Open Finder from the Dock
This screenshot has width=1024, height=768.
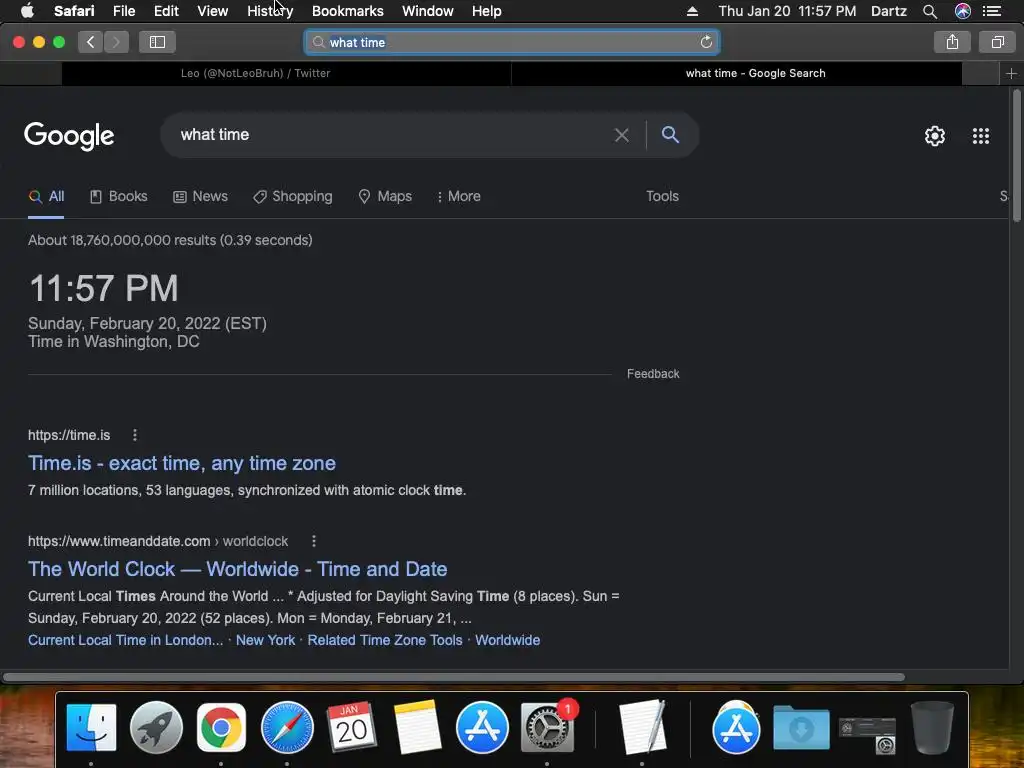91,727
